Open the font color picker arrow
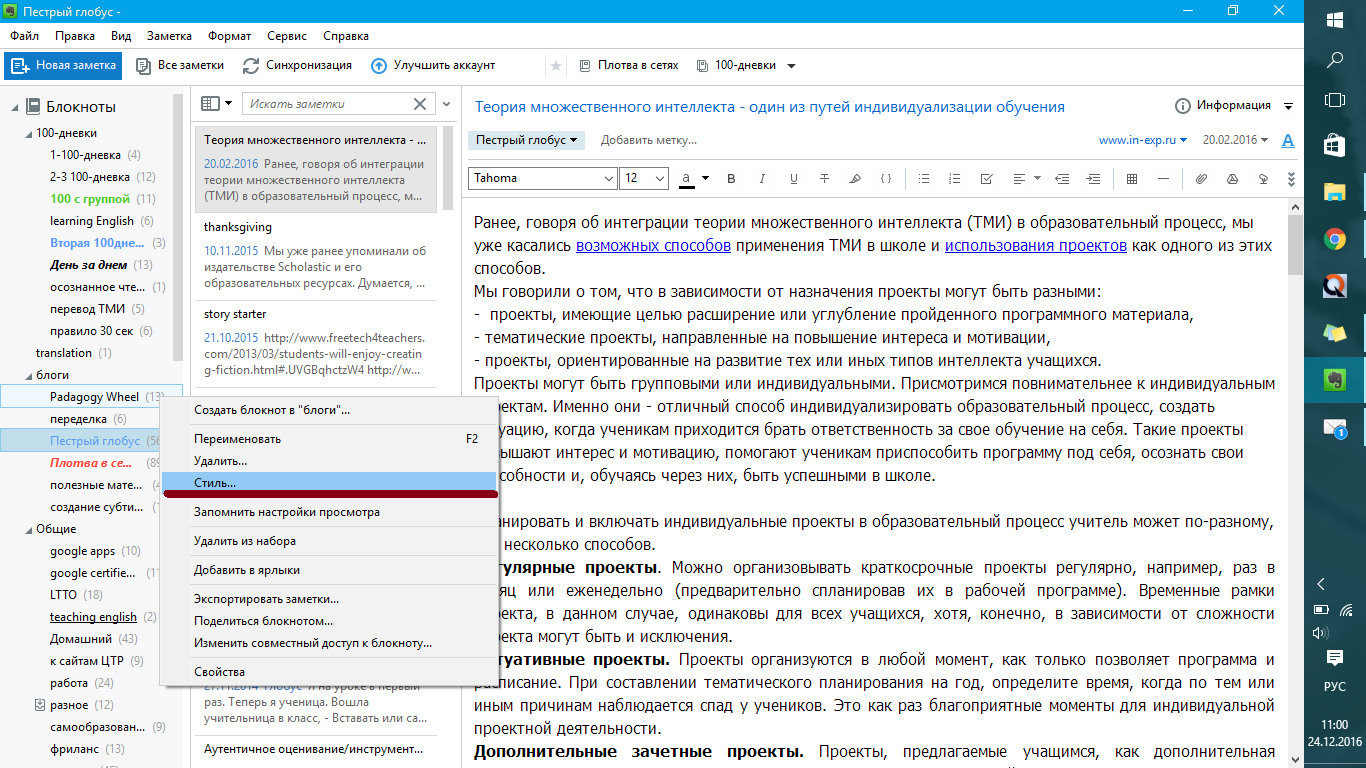The width and height of the screenshot is (1366, 768). [705, 179]
